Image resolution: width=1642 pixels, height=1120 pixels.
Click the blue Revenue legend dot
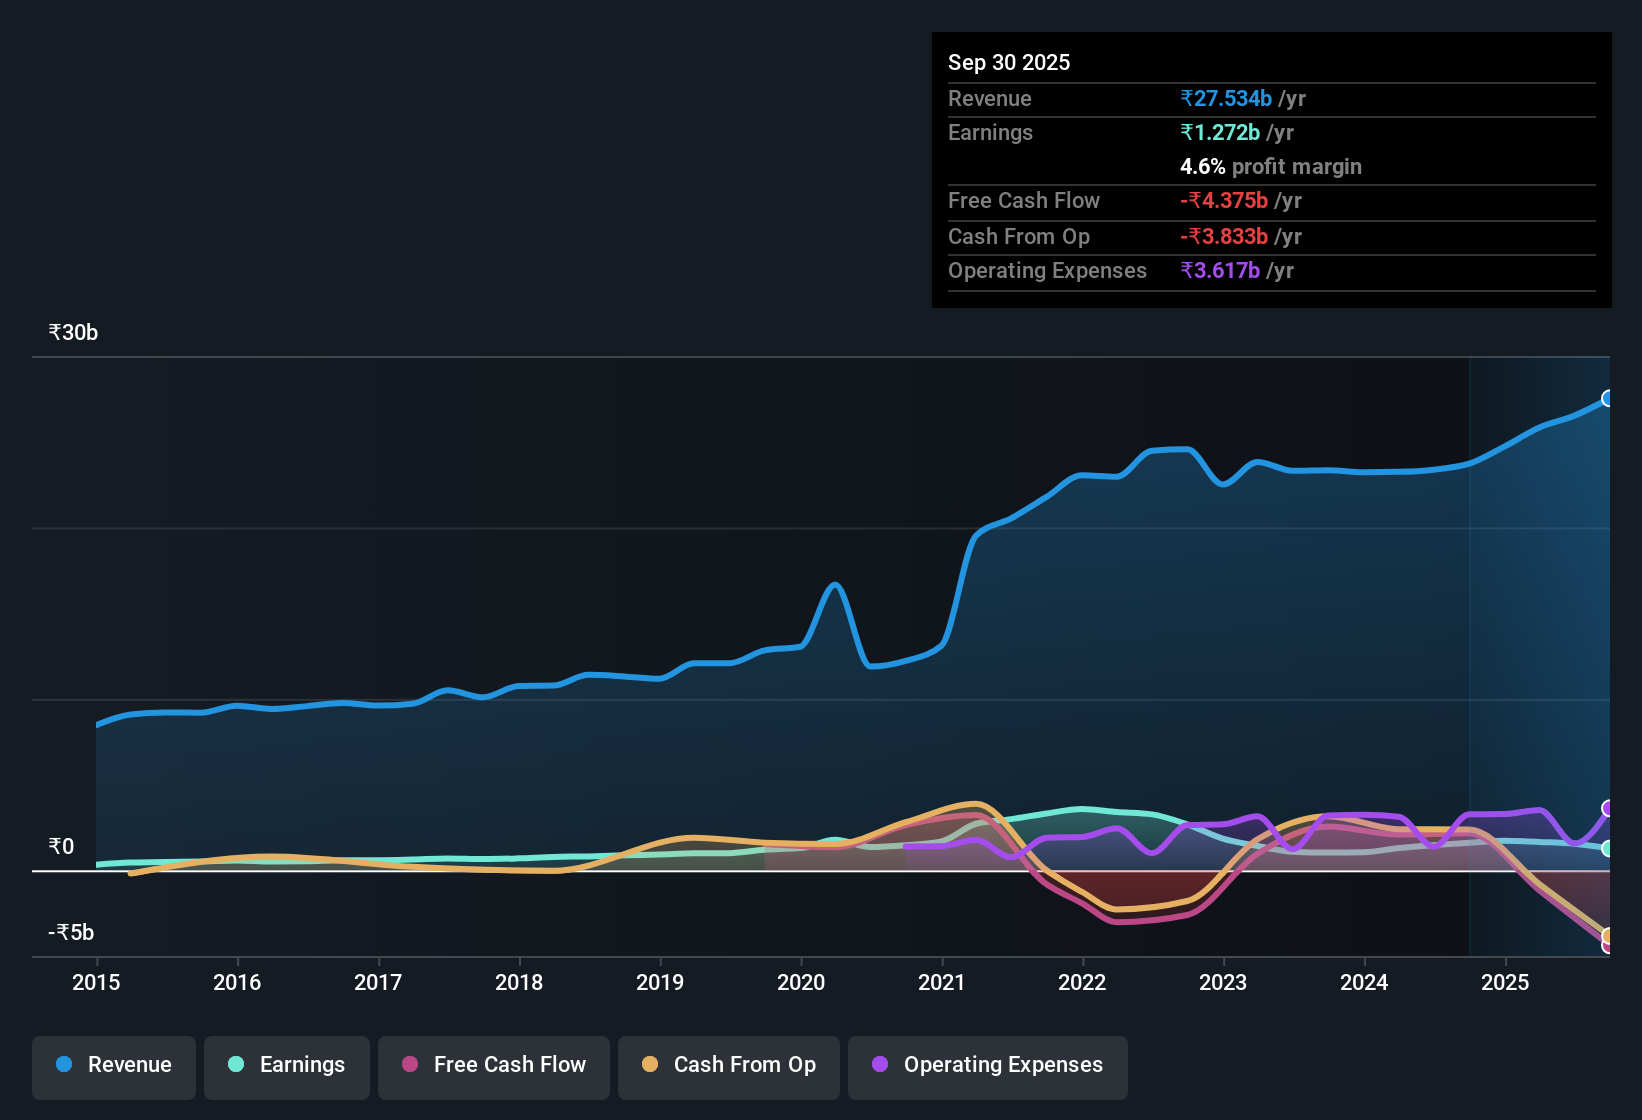62,1065
